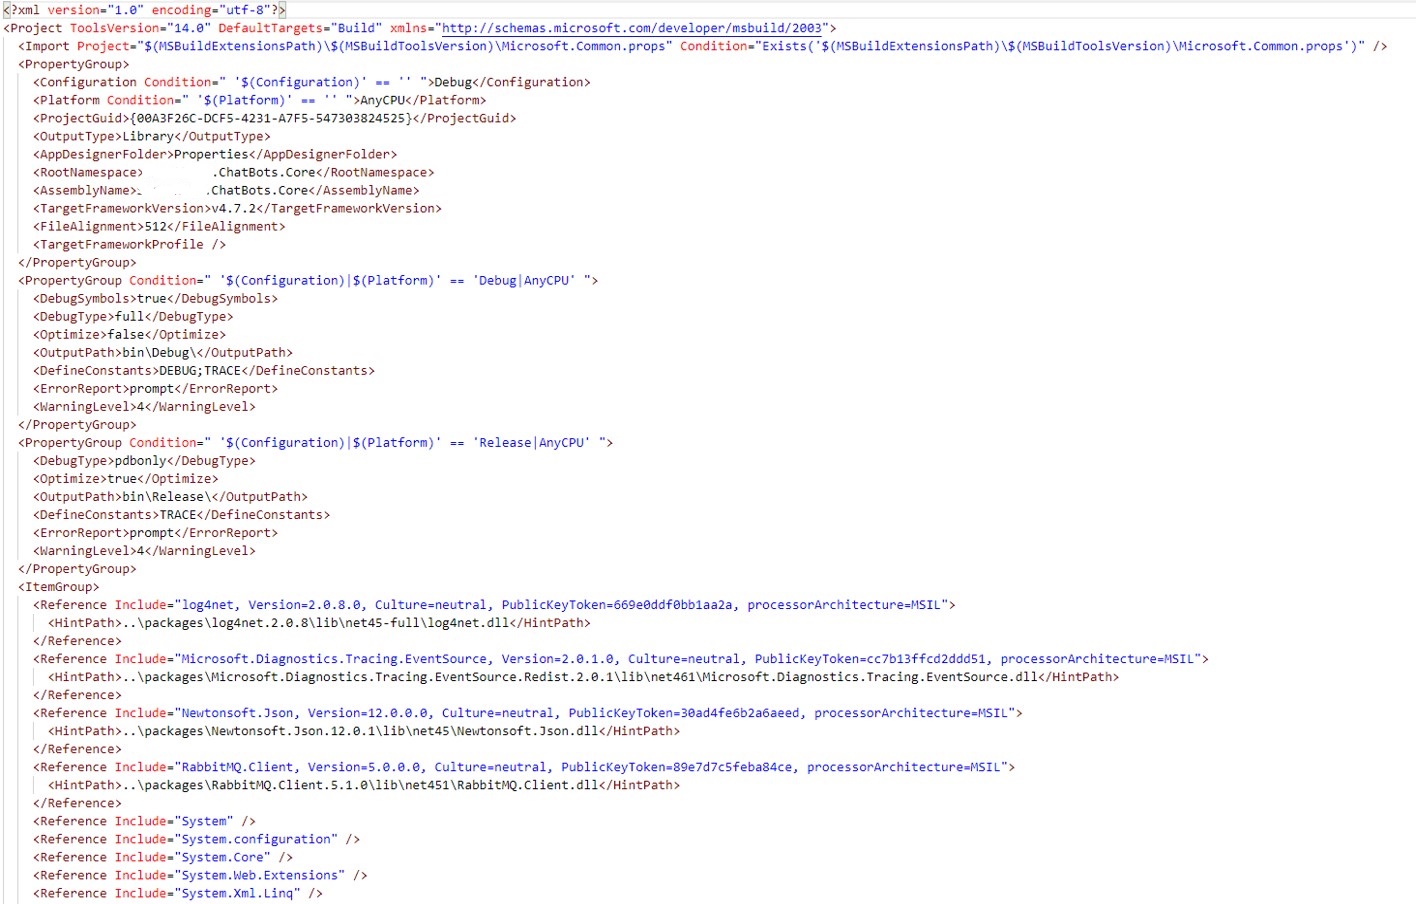Click the bin\Debug\ OutputPath value
The image size is (1416, 904).
(159, 352)
